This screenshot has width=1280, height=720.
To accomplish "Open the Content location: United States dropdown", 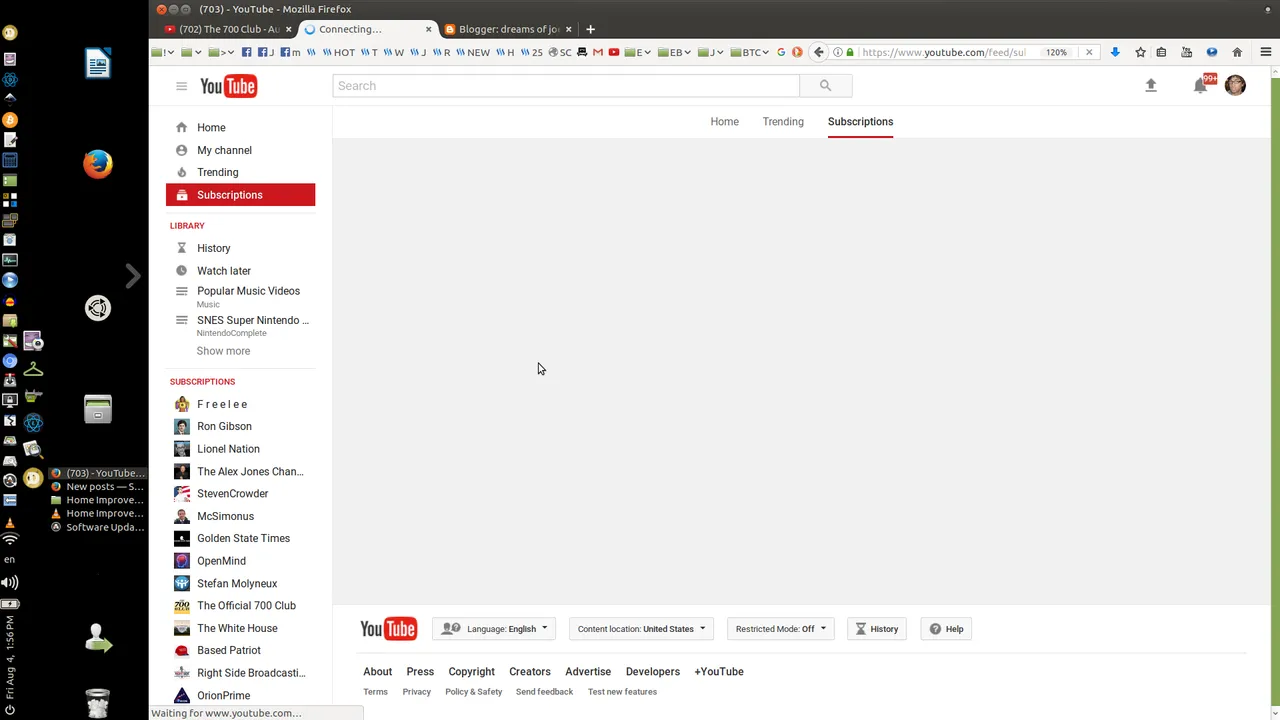I will pyautogui.click(x=641, y=629).
